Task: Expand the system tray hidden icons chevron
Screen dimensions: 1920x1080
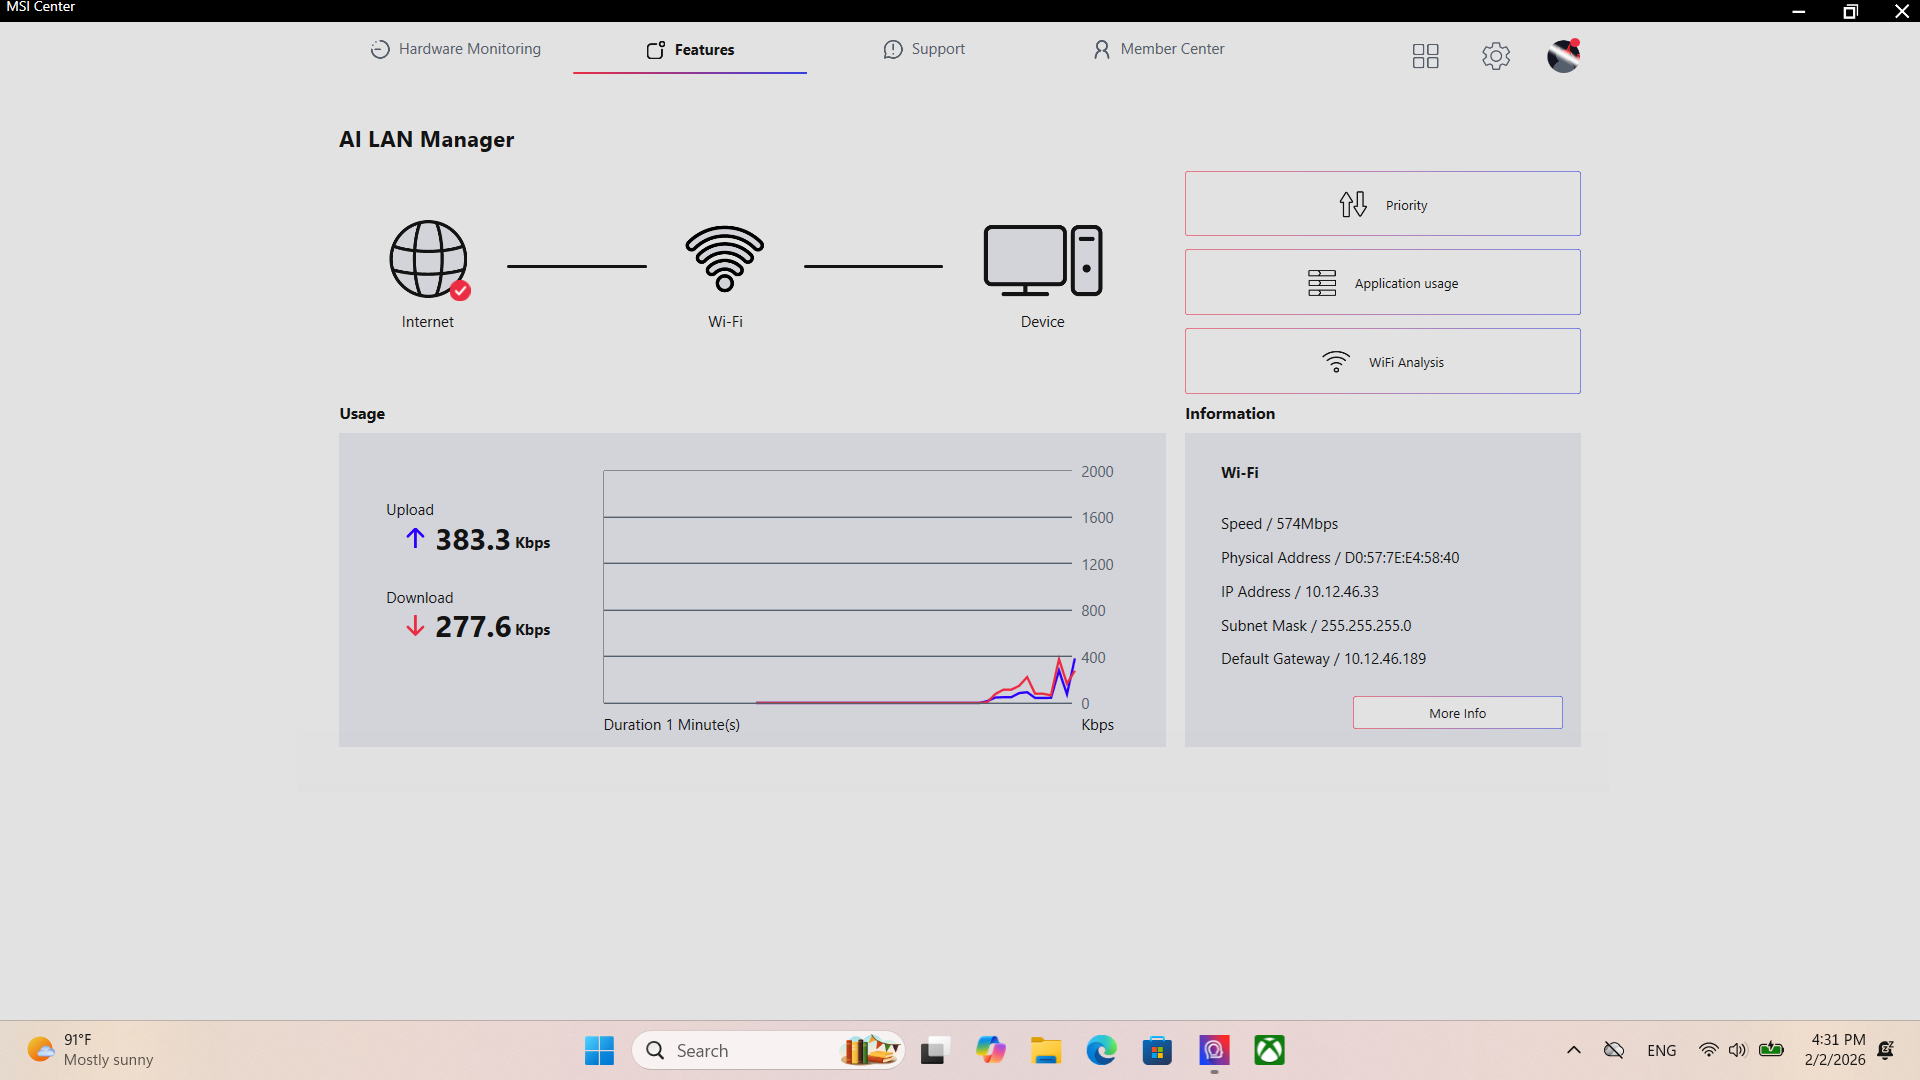Action: [x=1573, y=1050]
